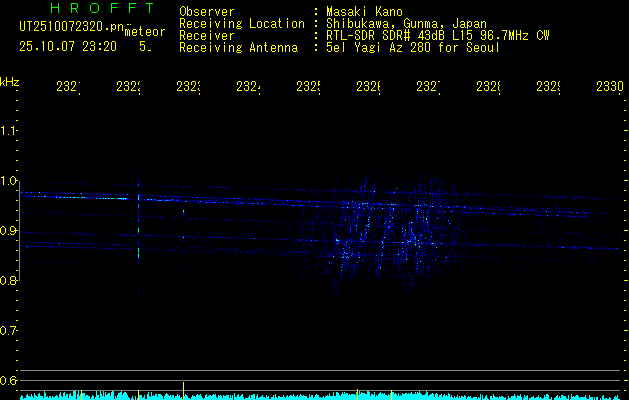This screenshot has width=629, height=400.
Task: Click the 2326 time axis label
Action: pyautogui.click(x=368, y=87)
